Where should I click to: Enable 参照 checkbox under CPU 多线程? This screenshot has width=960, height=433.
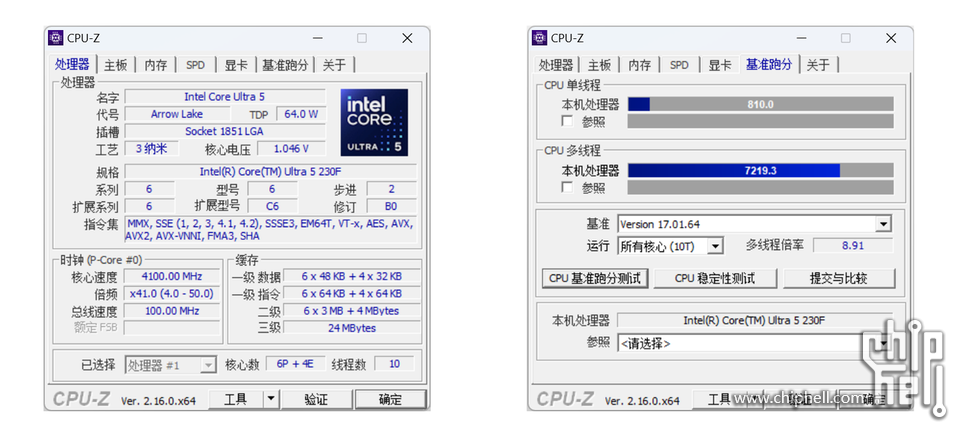tap(568, 187)
